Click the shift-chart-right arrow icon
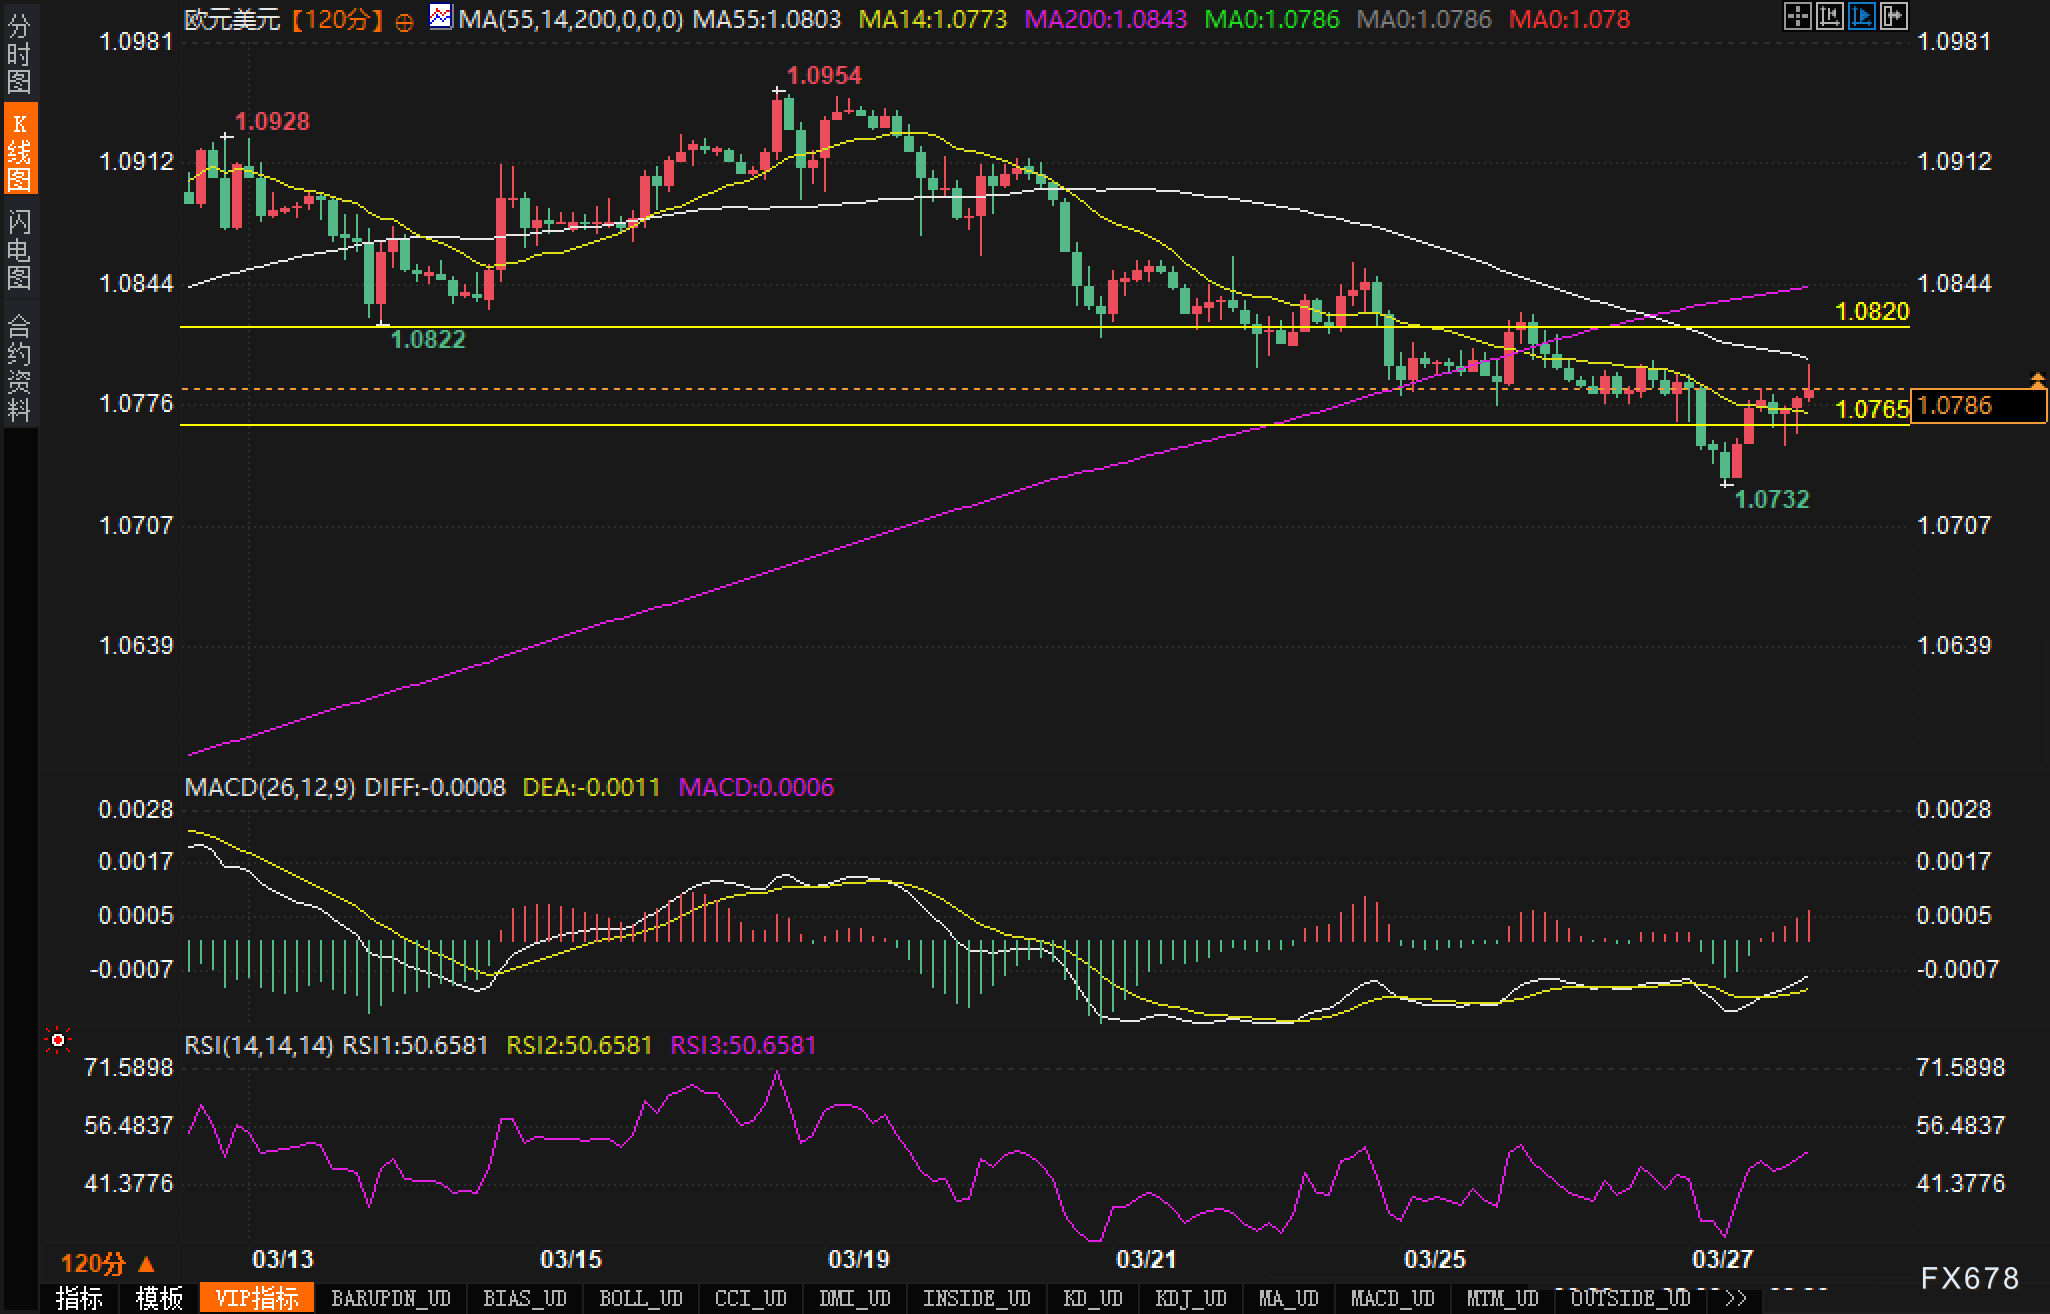 point(1893,16)
